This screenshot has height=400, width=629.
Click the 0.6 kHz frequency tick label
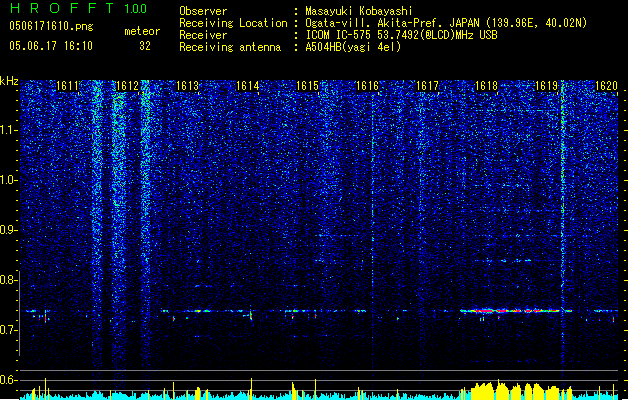point(8,380)
